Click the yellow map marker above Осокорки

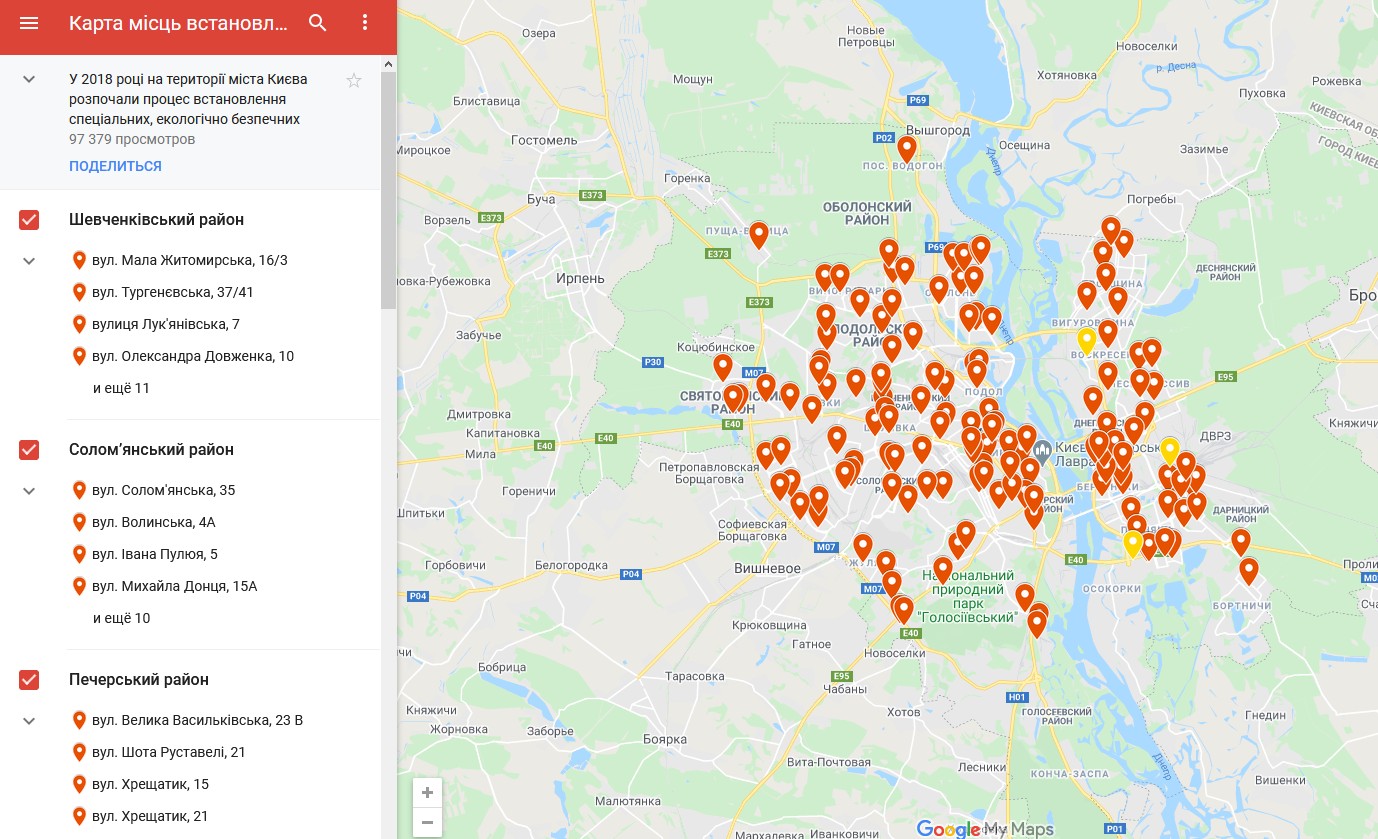coord(1133,544)
